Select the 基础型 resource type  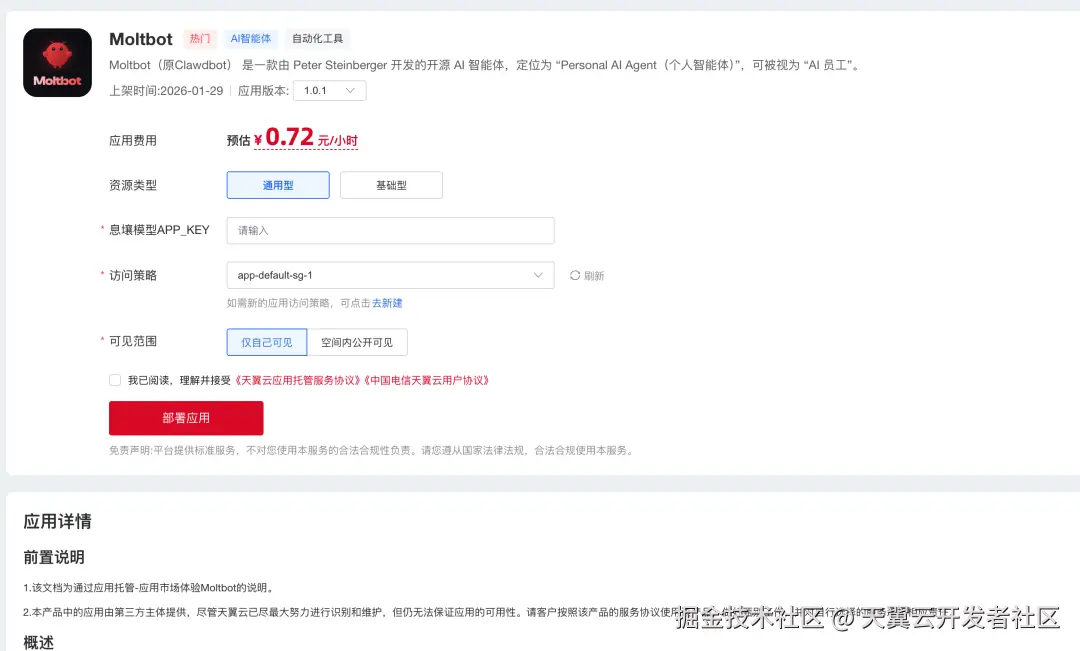pos(391,185)
